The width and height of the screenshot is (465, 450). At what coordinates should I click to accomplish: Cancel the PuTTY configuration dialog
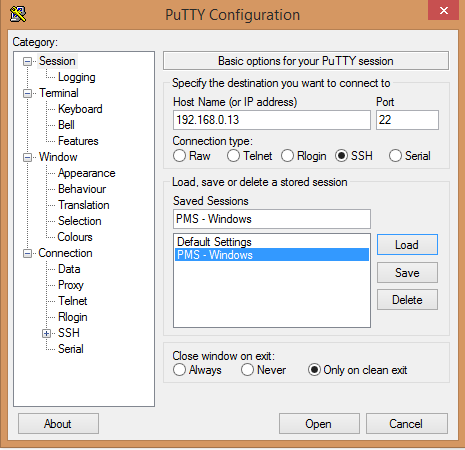[x=406, y=424]
